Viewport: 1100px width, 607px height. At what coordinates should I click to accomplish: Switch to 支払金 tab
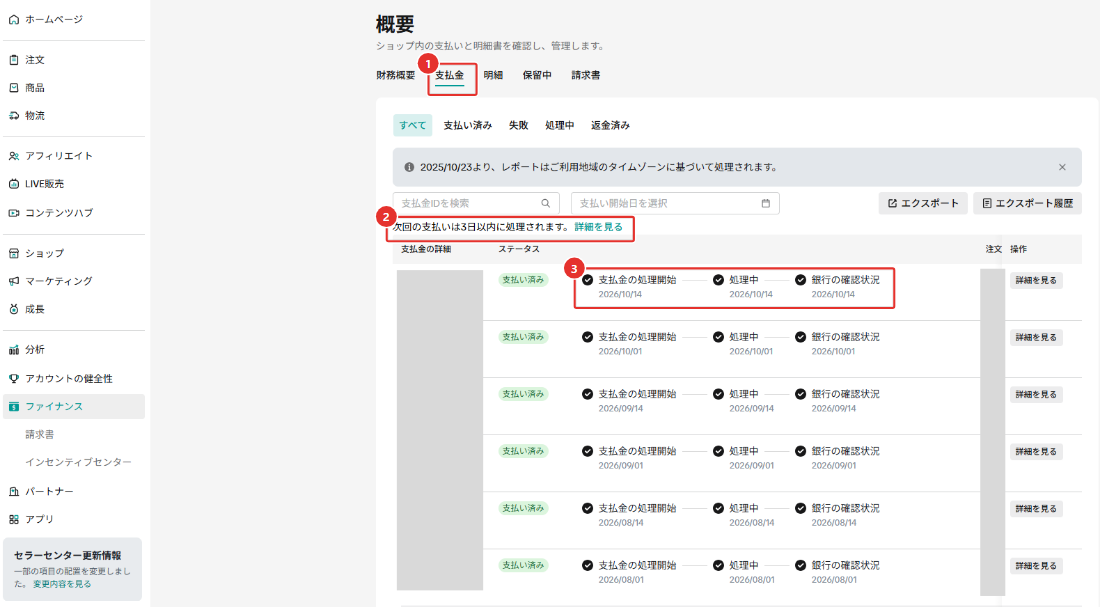[450, 75]
